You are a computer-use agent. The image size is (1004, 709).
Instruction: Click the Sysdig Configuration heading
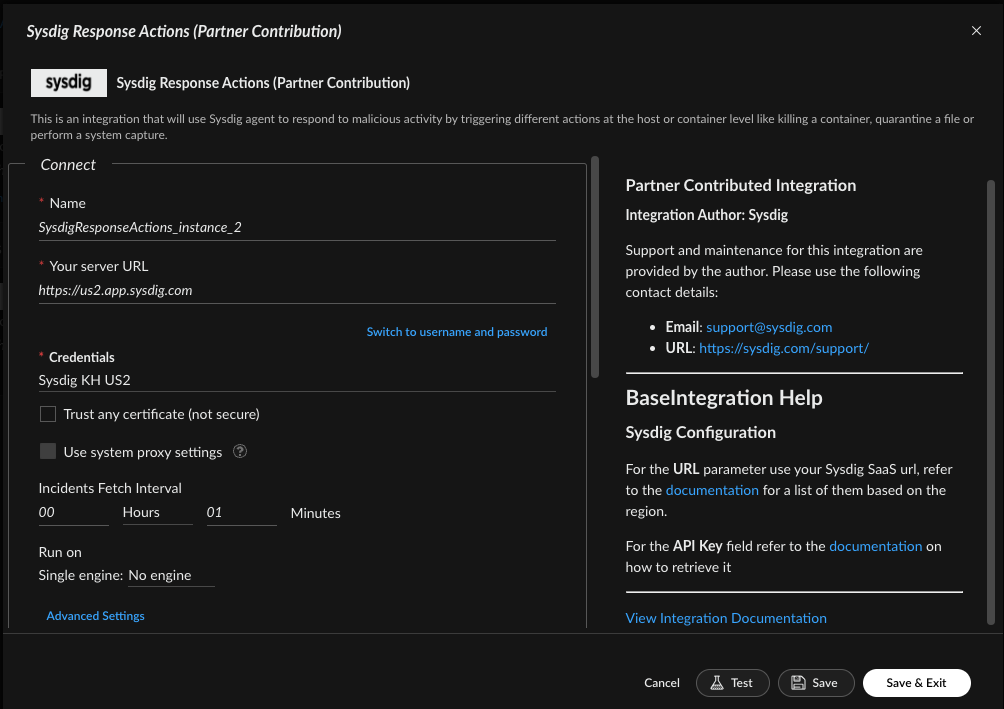700,432
